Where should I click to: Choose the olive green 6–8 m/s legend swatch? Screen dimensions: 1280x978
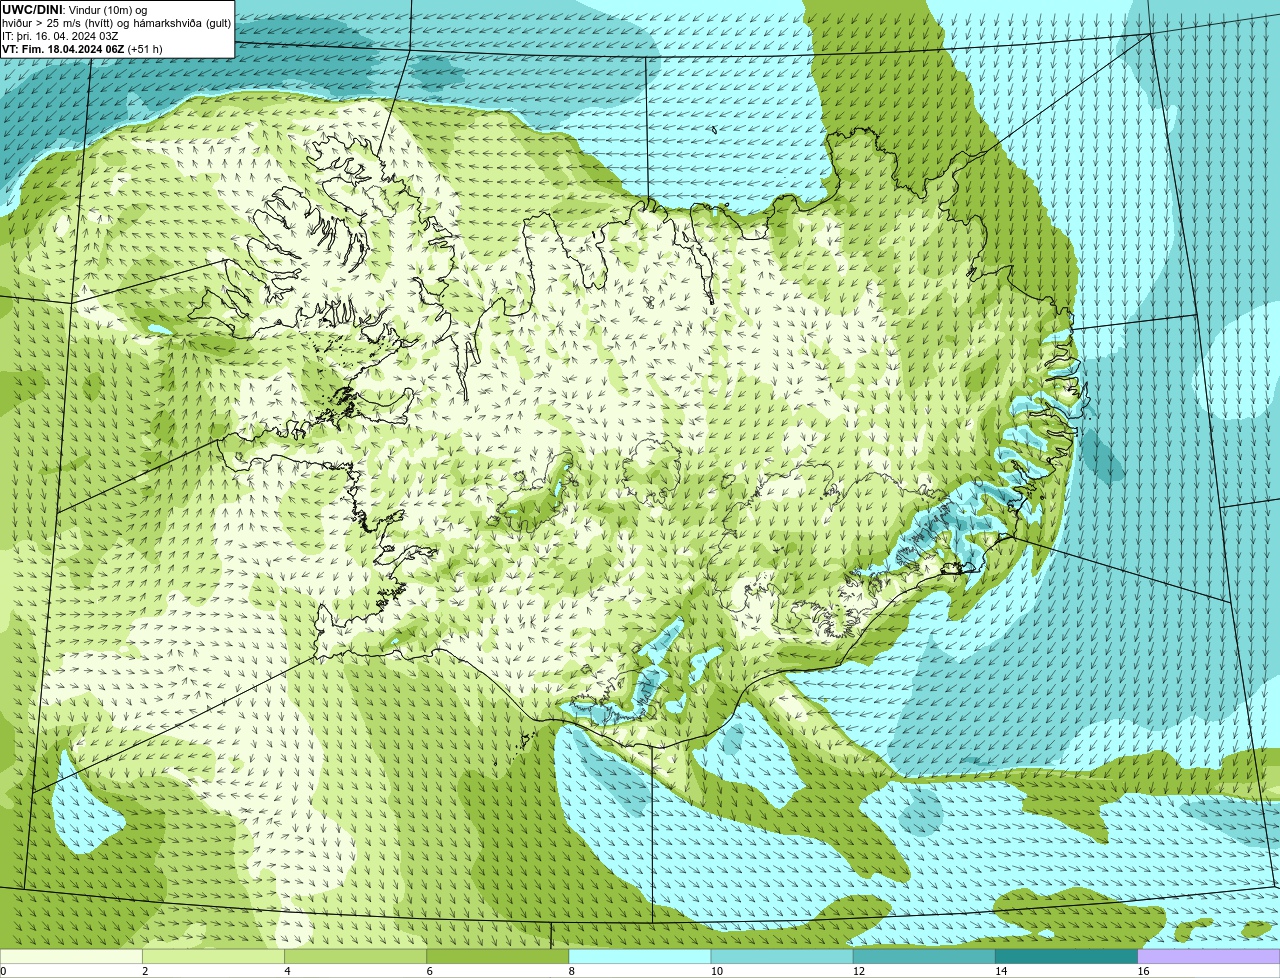coord(497,957)
